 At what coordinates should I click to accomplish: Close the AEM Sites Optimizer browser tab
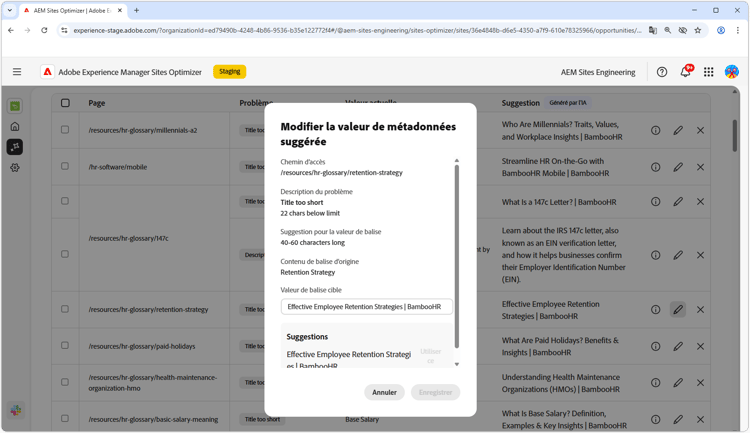(120, 10)
